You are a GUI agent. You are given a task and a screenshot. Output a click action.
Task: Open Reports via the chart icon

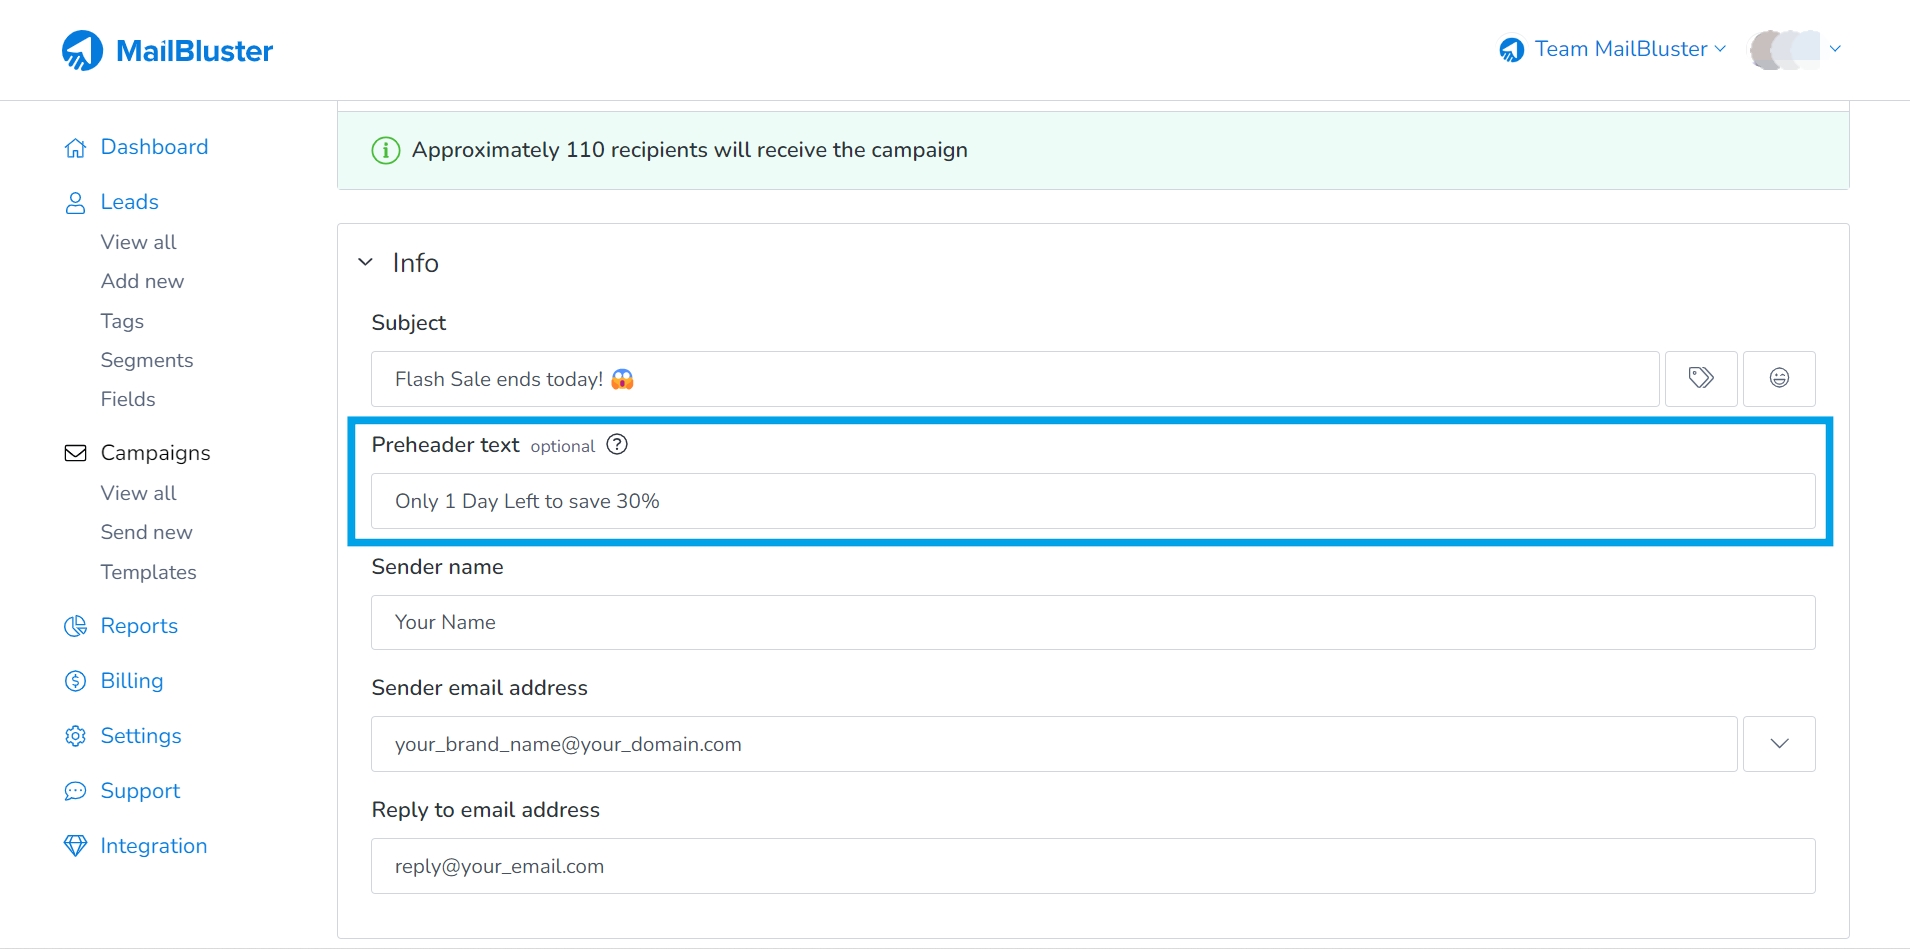click(76, 626)
